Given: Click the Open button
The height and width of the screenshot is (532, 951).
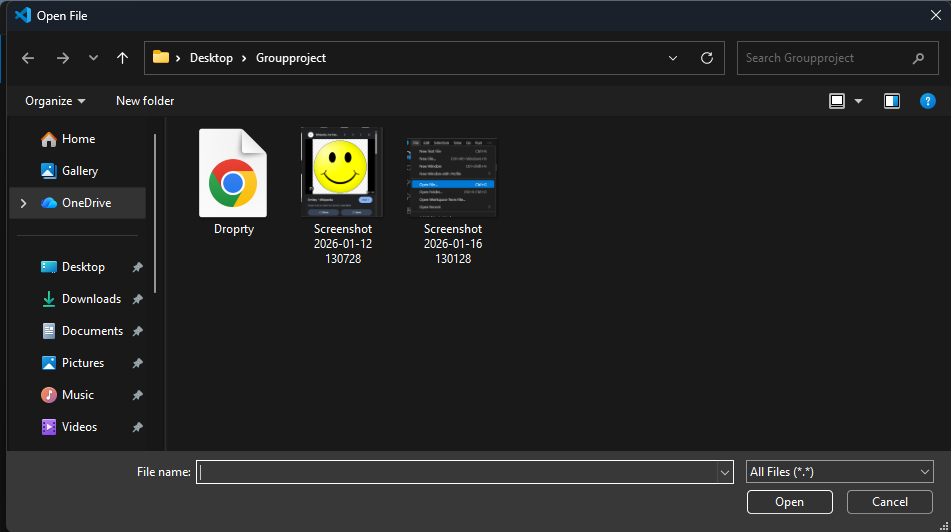Looking at the screenshot, I should pos(789,502).
